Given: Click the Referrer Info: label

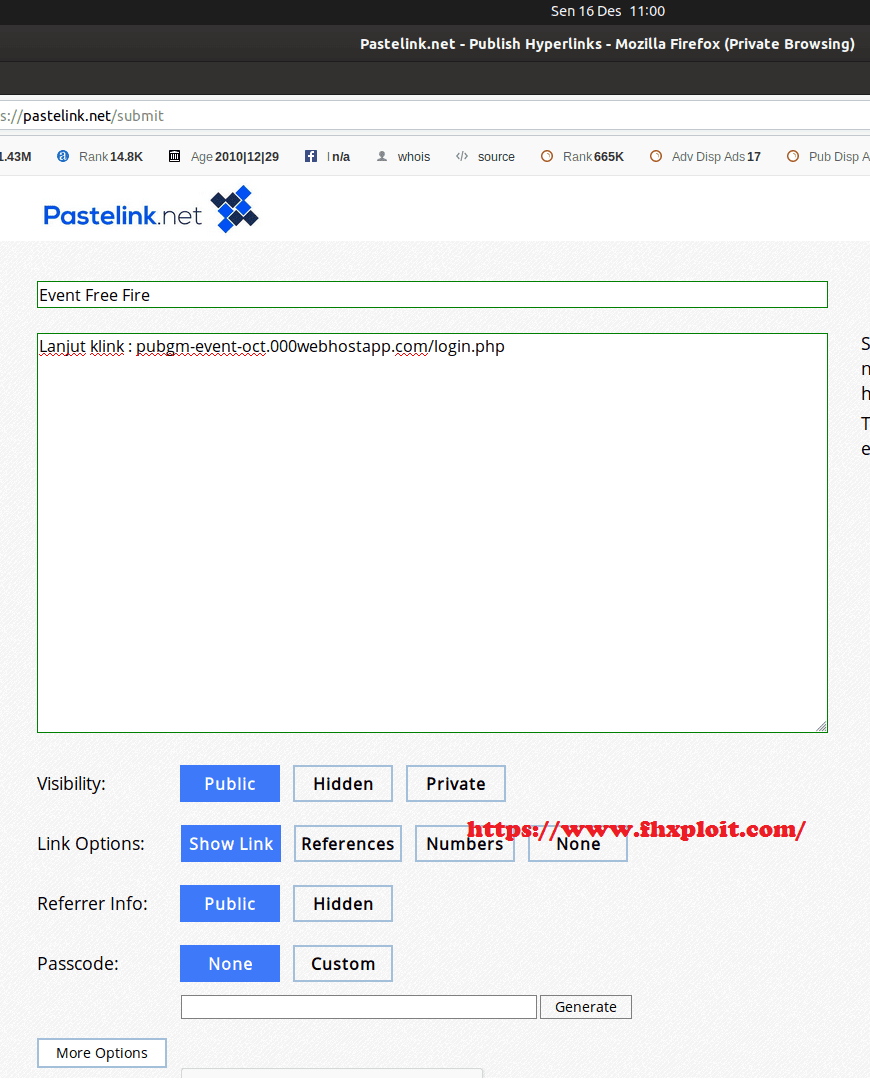Looking at the screenshot, I should click(92, 904).
